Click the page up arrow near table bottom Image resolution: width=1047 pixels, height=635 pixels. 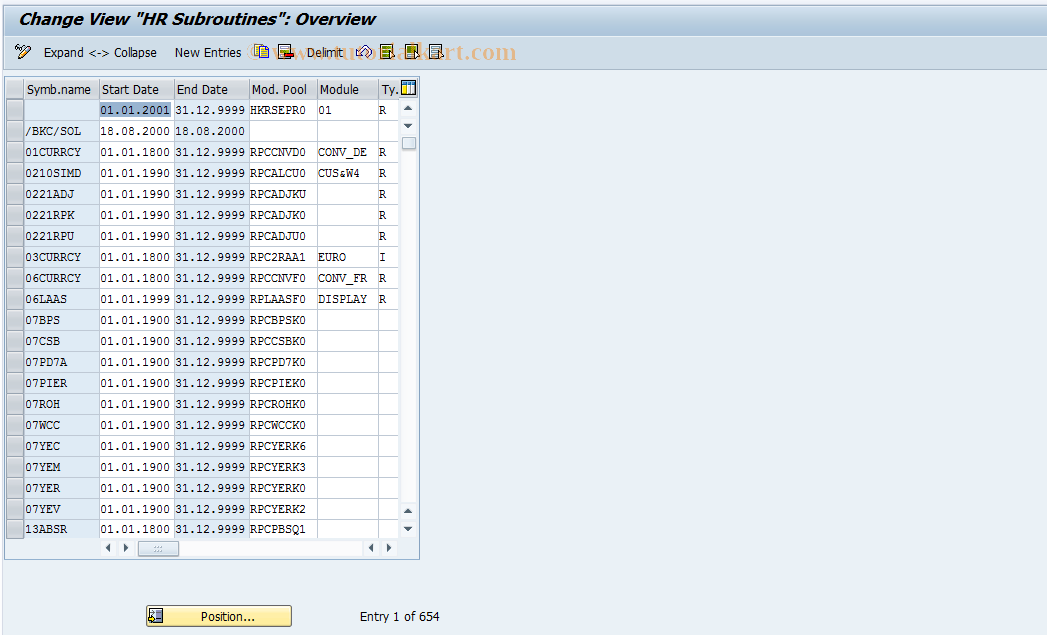click(408, 511)
